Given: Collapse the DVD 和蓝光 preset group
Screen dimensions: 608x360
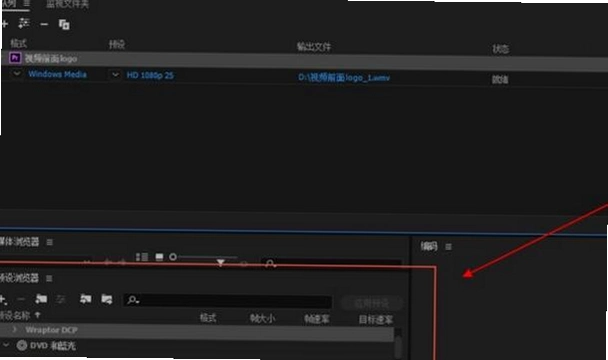Looking at the screenshot, I should pyautogui.click(x=6, y=344).
